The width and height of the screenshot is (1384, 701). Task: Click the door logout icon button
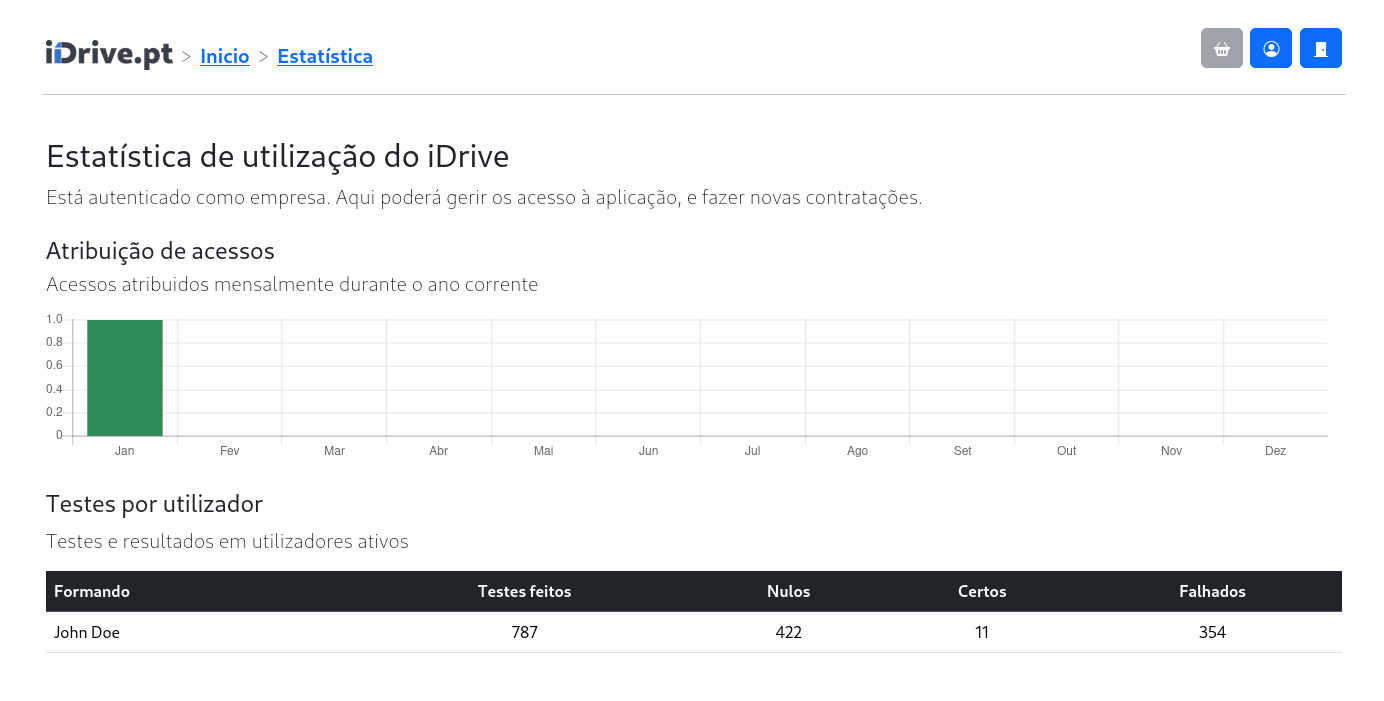[1321, 48]
